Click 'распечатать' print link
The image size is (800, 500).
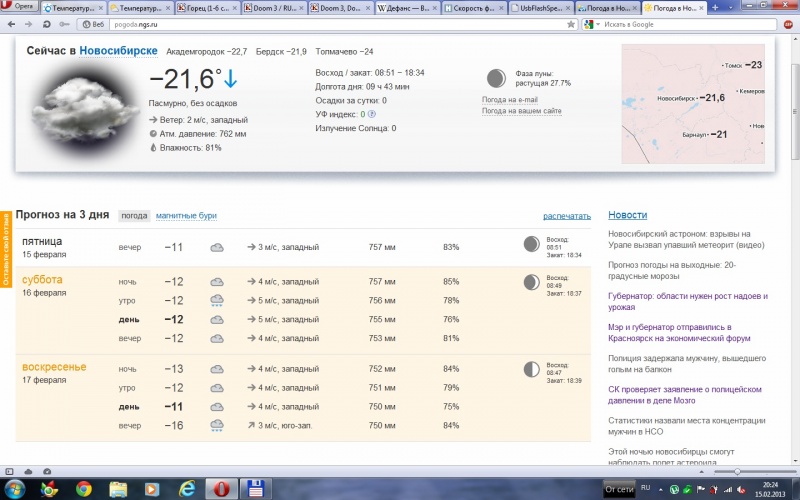(567, 216)
